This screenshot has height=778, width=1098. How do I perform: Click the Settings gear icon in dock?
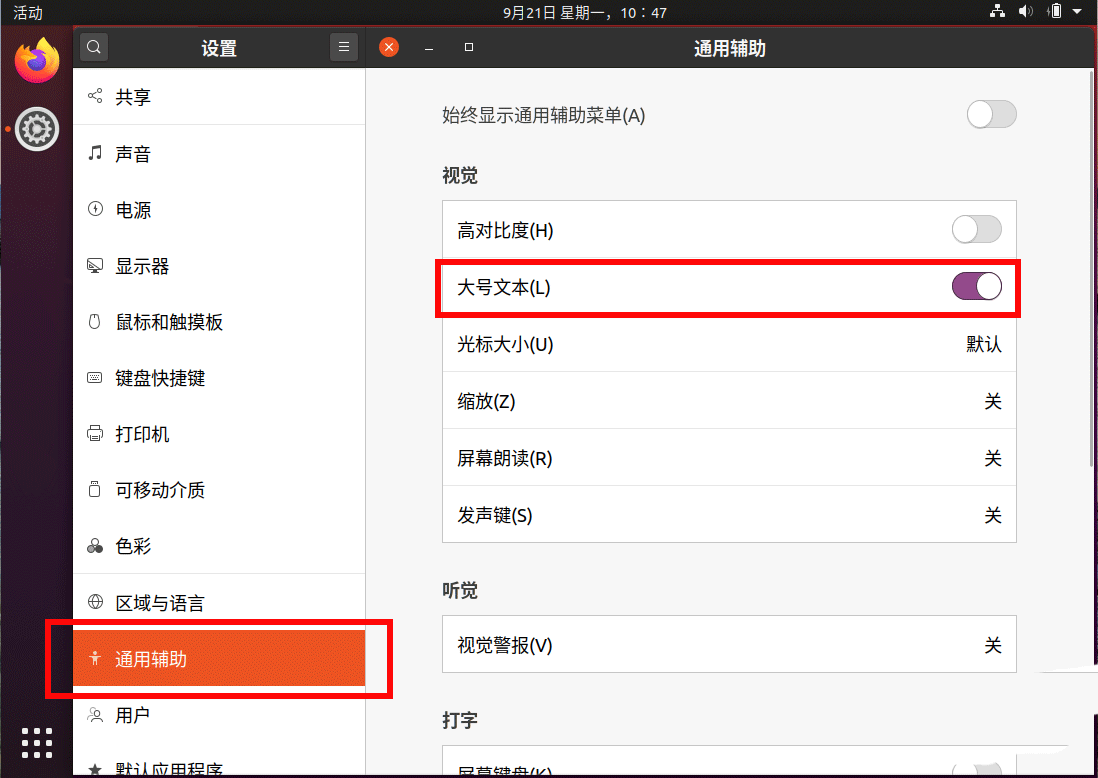pos(37,128)
